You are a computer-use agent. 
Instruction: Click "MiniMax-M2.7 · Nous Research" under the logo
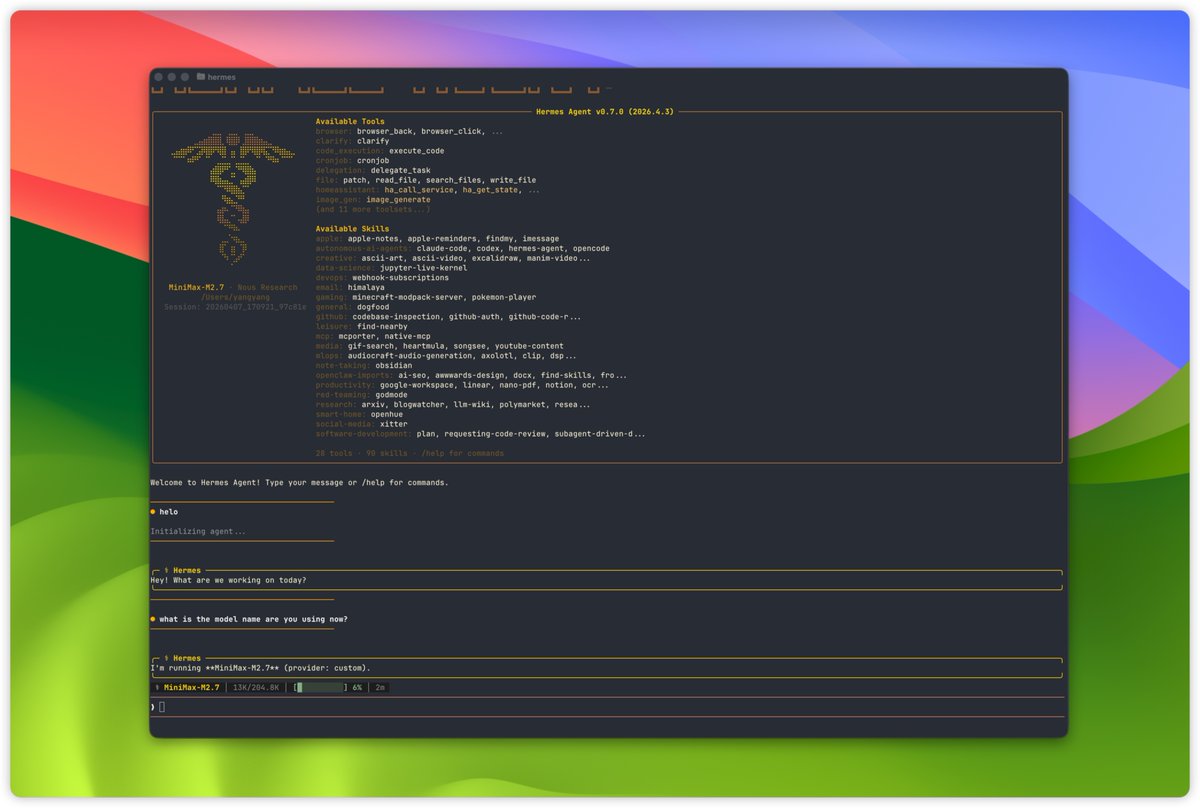tap(233, 287)
